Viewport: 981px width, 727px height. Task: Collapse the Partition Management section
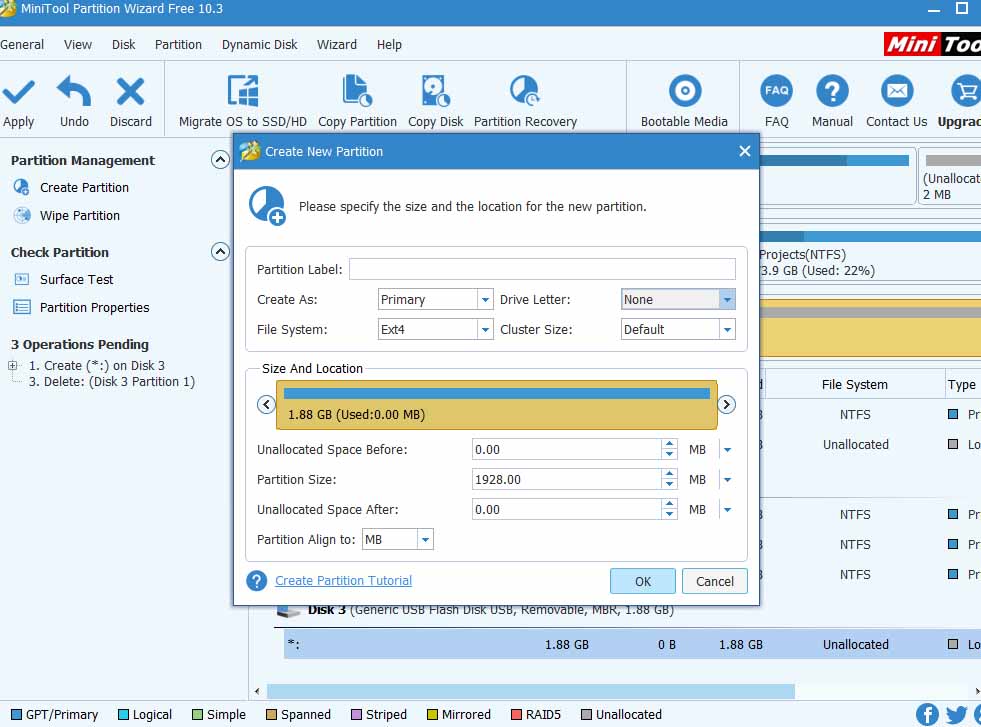220,160
